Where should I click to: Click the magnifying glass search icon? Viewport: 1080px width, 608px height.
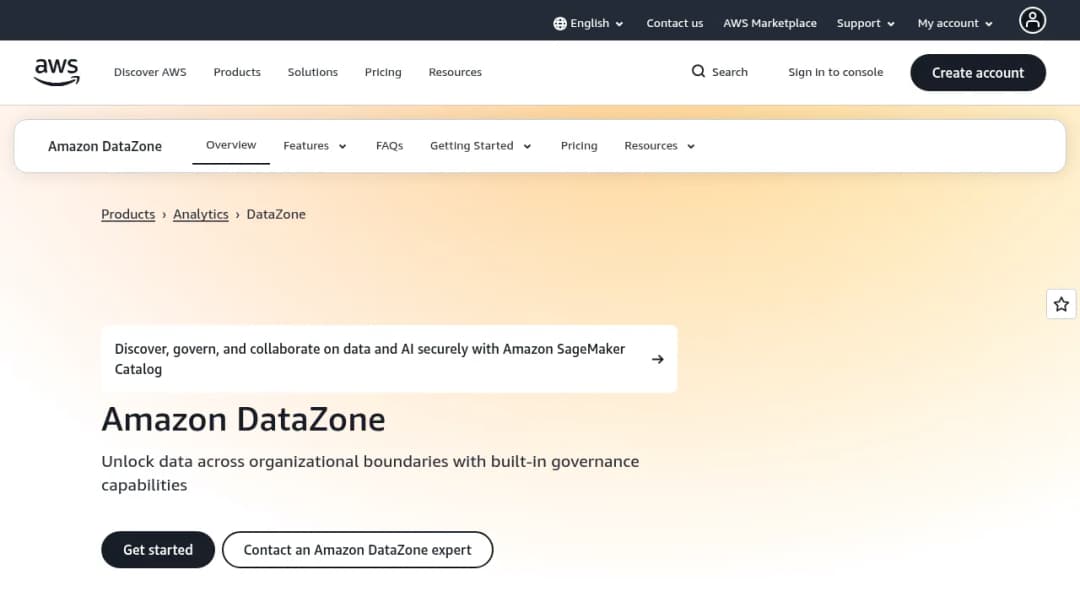[x=698, y=72]
